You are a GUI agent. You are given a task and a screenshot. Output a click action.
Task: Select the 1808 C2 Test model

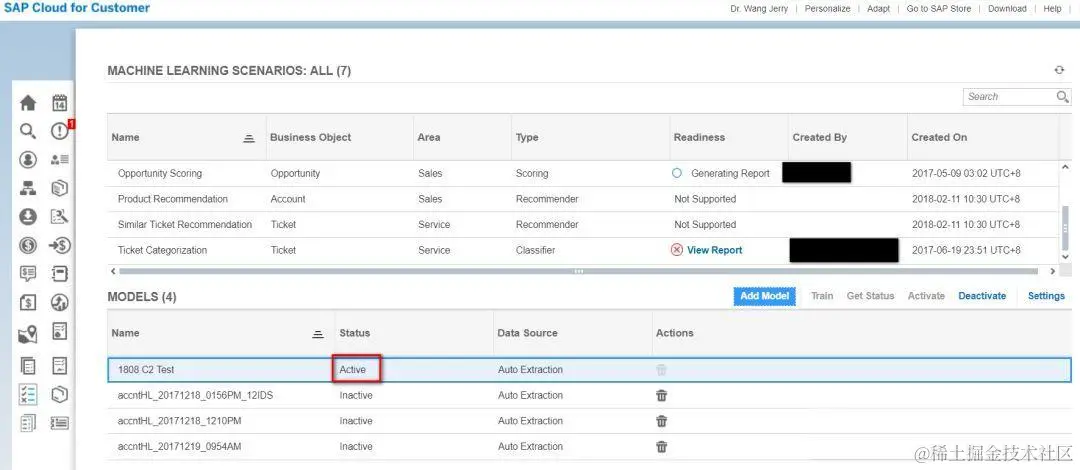click(590, 370)
